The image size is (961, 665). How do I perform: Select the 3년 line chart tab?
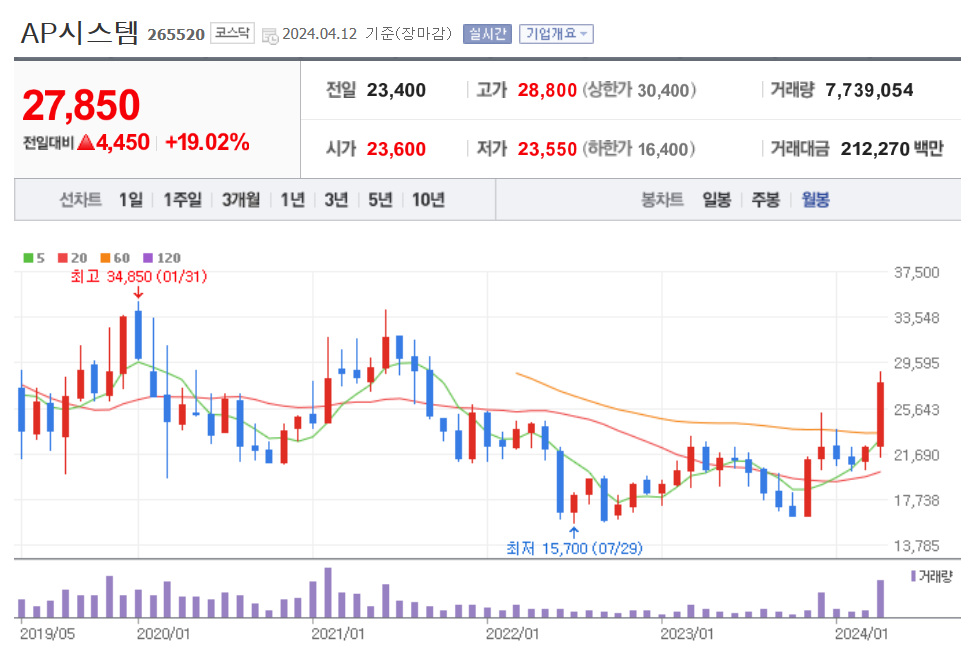tap(336, 200)
